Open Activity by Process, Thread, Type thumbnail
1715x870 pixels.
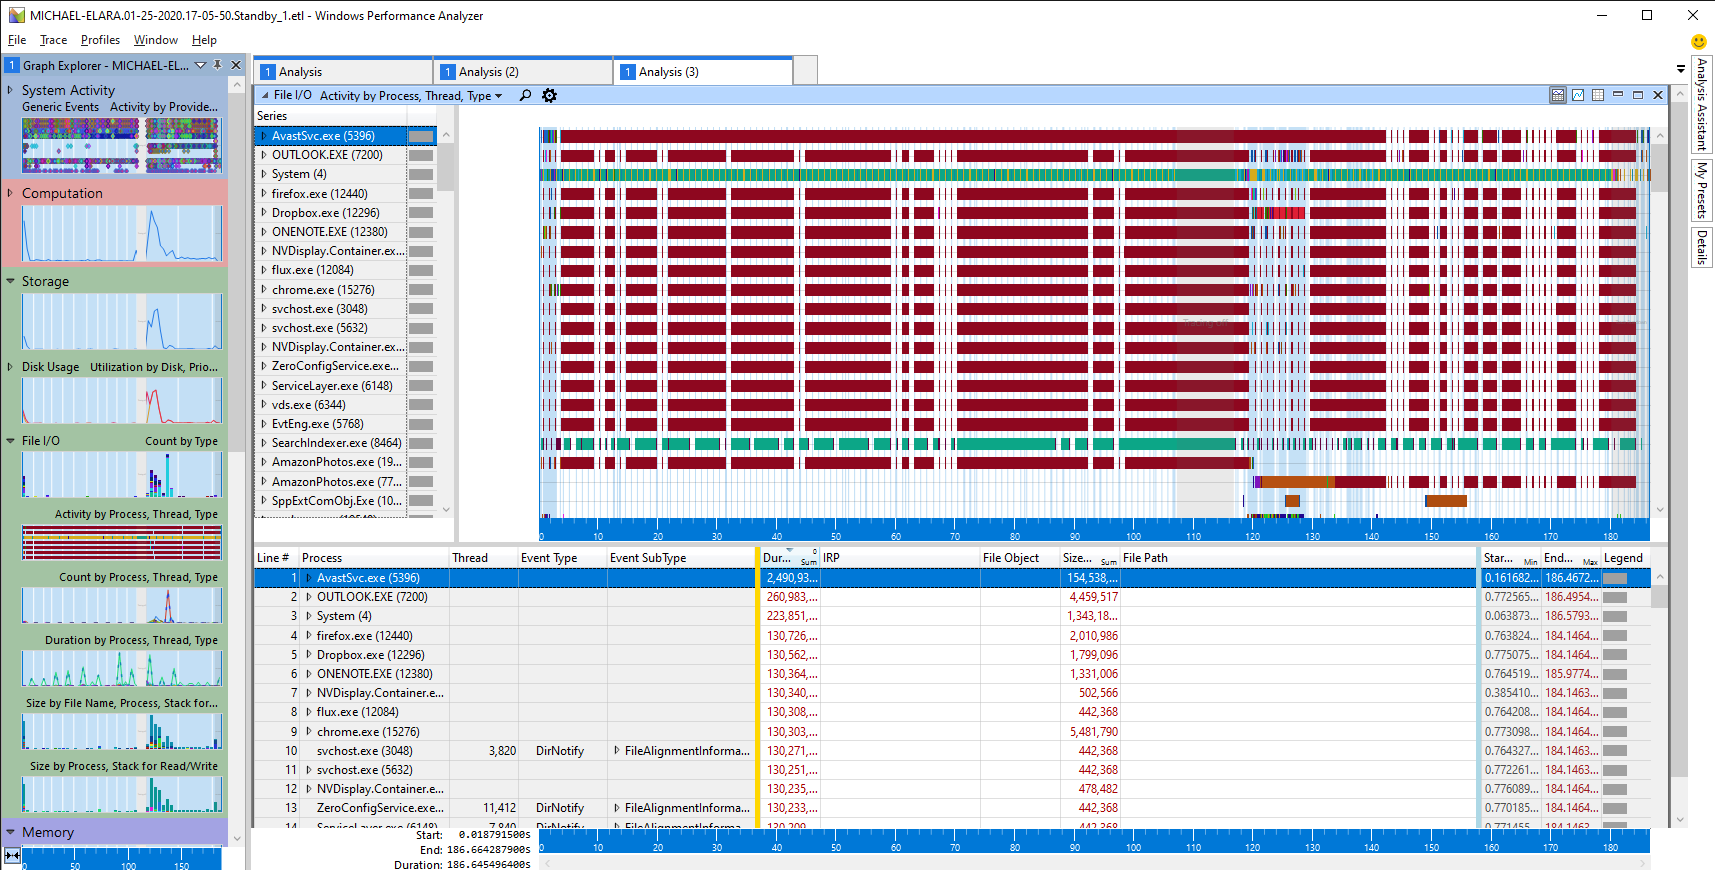tap(121, 542)
